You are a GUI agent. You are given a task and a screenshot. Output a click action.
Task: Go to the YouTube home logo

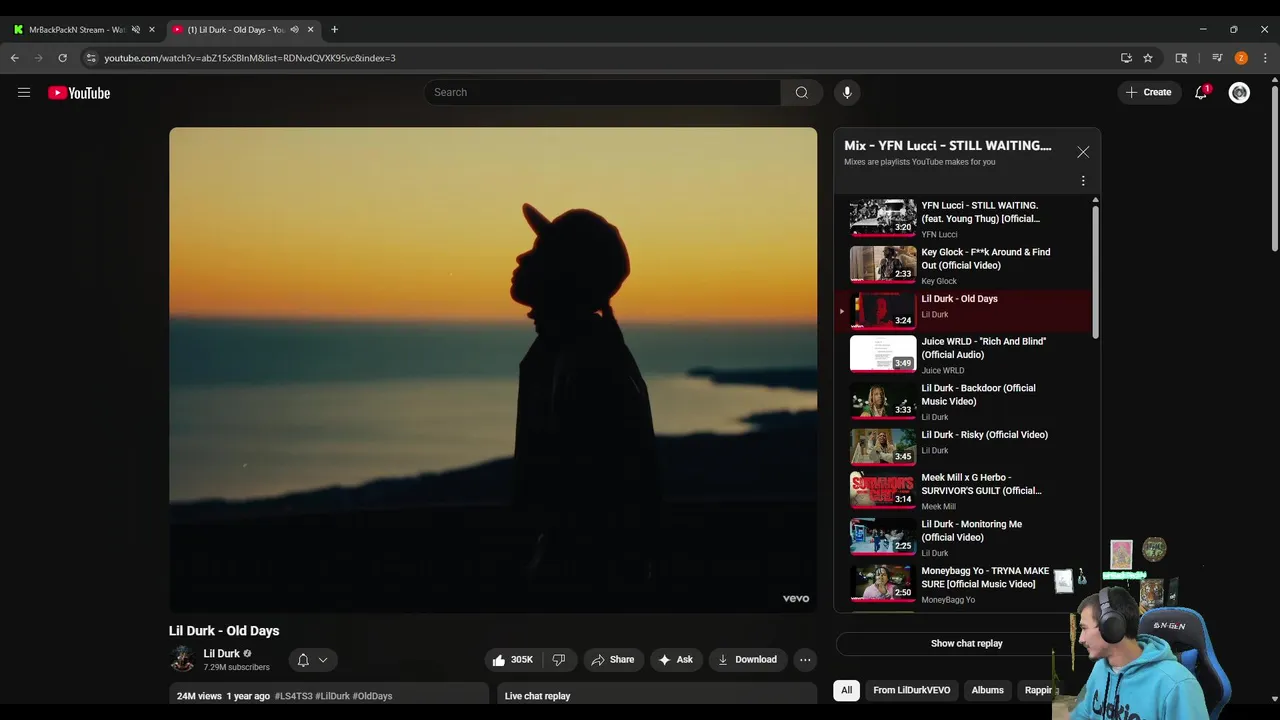coord(79,93)
